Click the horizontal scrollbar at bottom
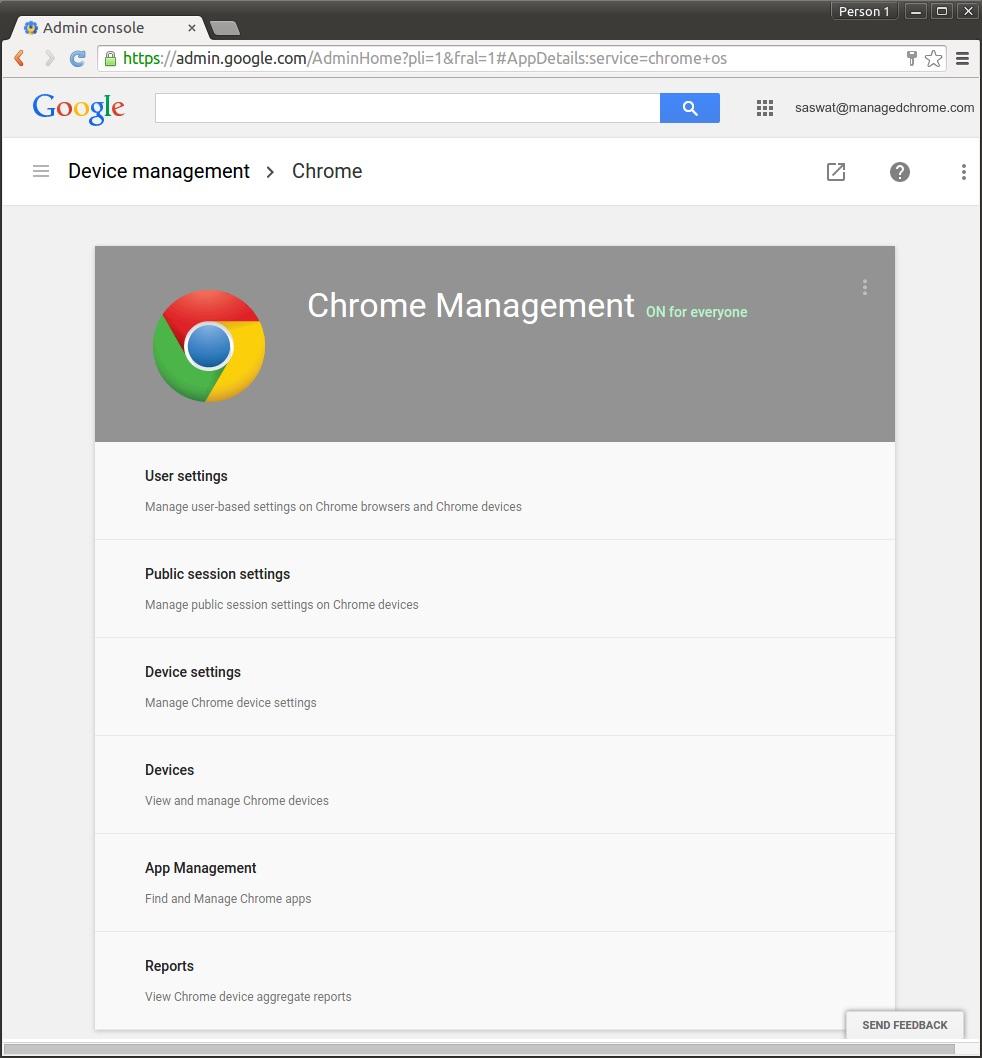 pyautogui.click(x=480, y=1049)
